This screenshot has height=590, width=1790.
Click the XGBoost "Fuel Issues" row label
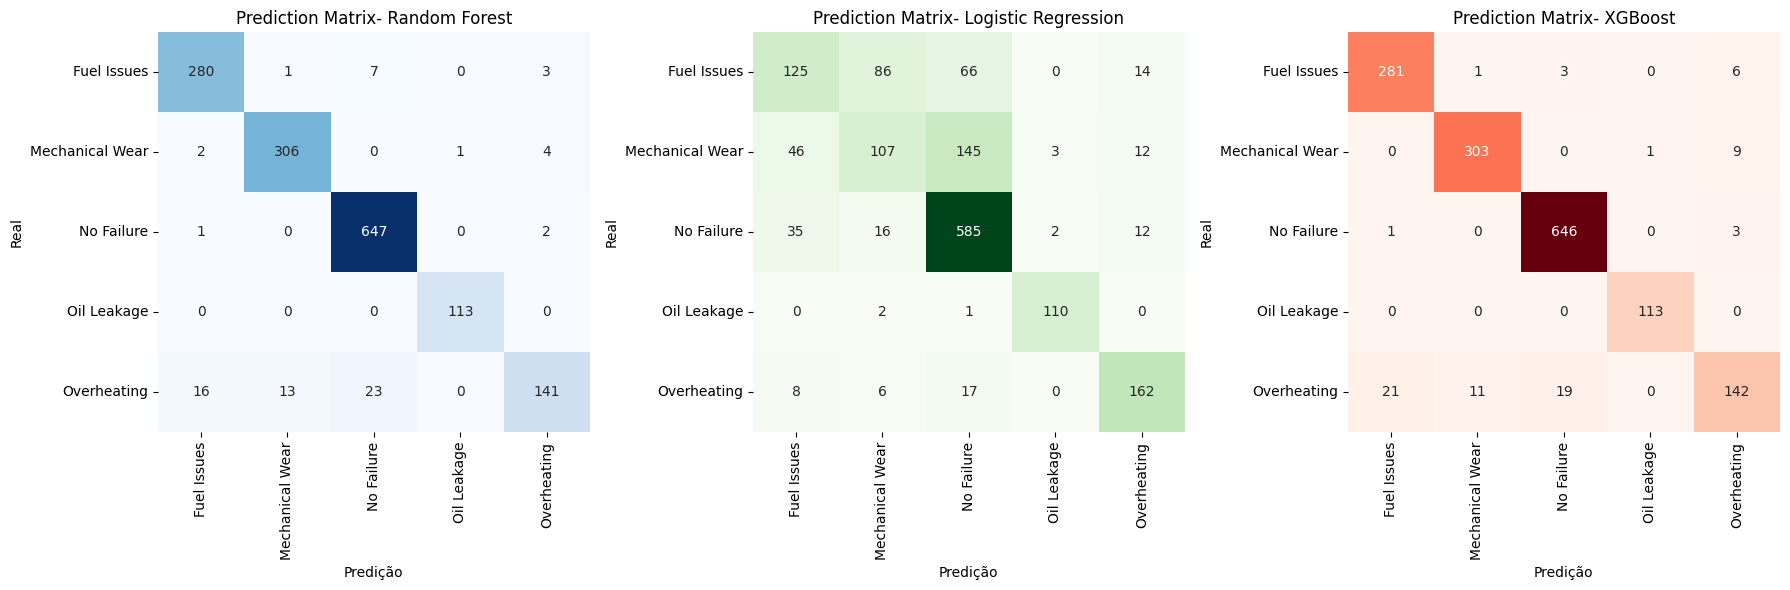coord(1300,72)
